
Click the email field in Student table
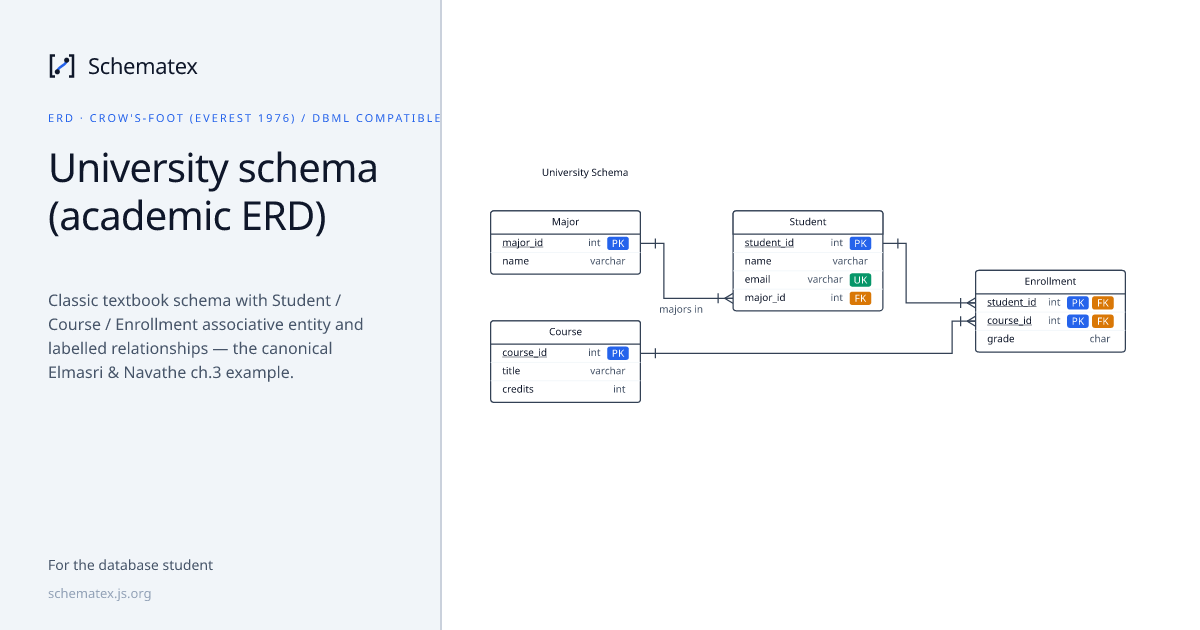point(808,280)
